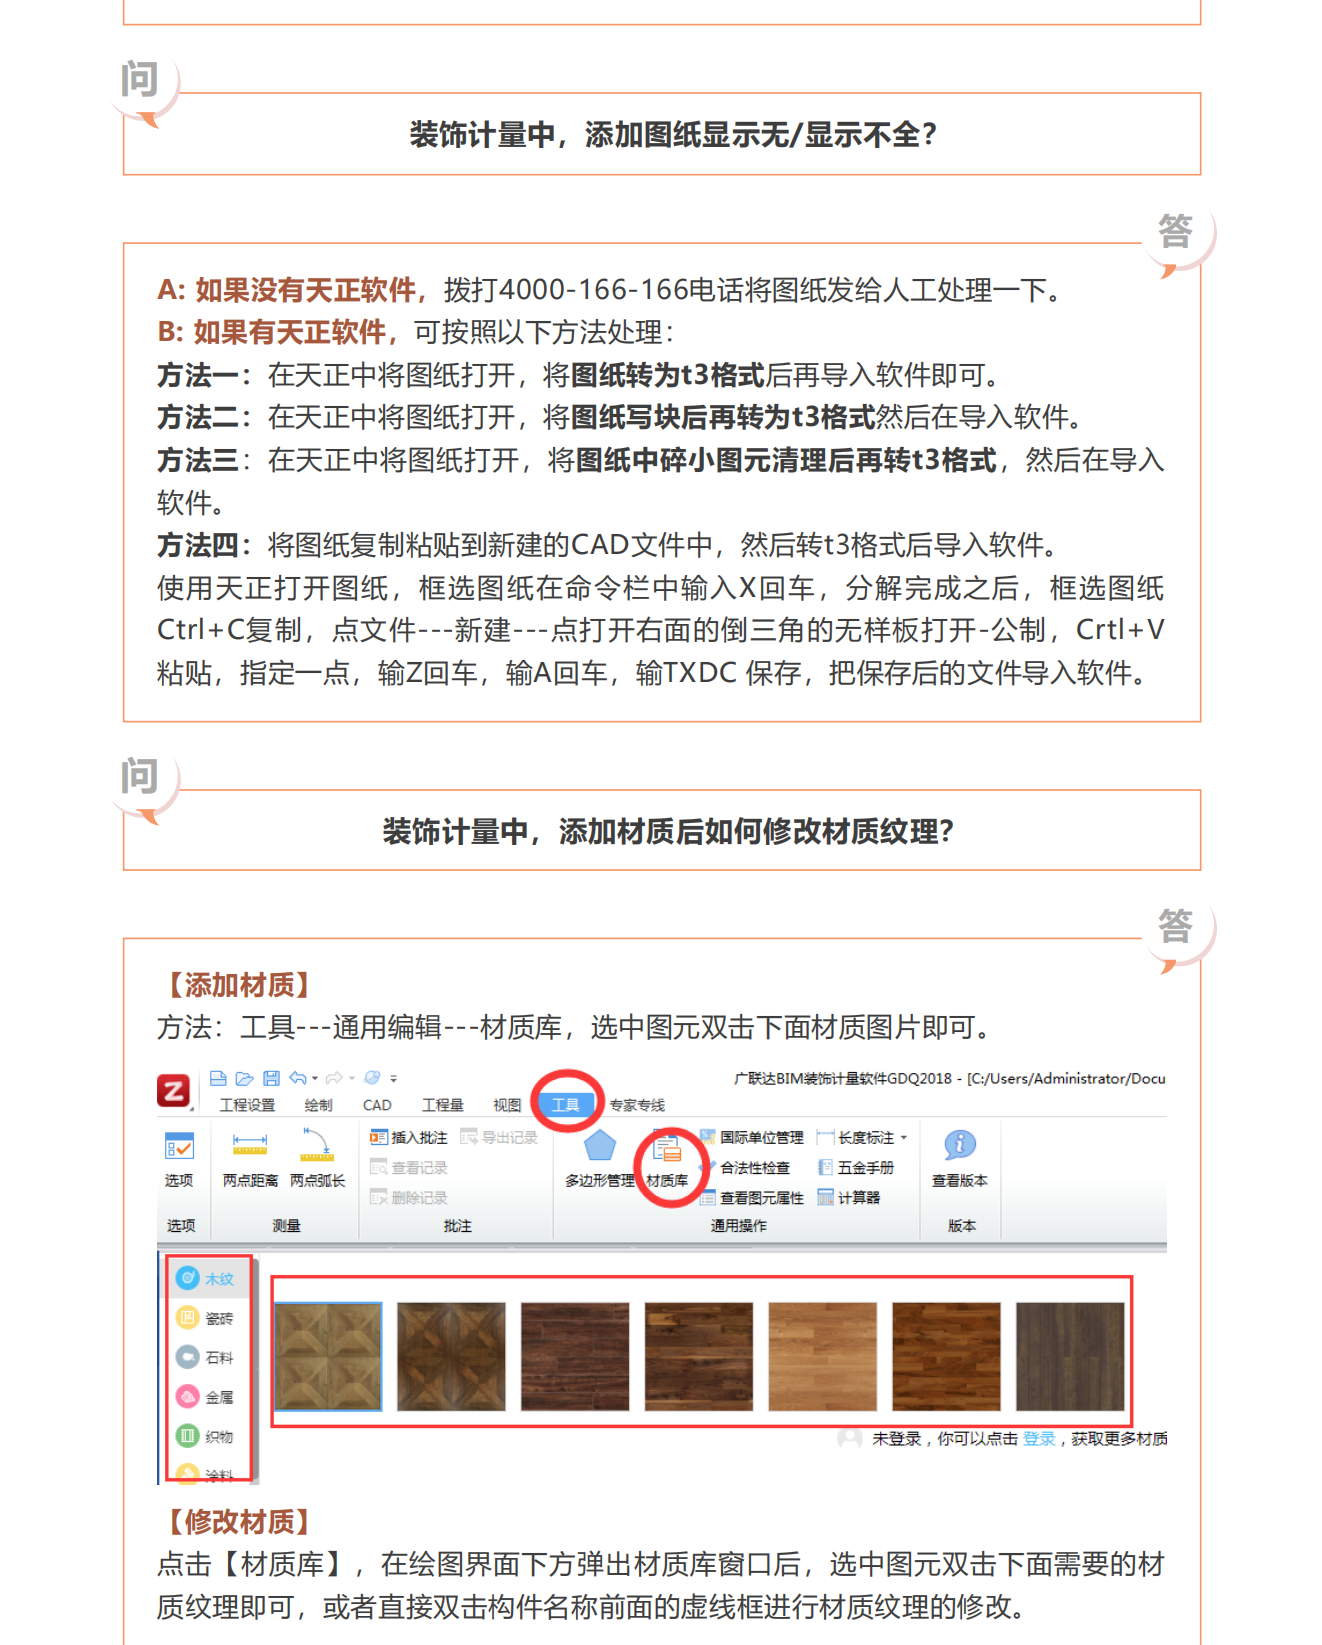
Task: Open the 工程设置 ribbon tab
Action: [247, 1105]
